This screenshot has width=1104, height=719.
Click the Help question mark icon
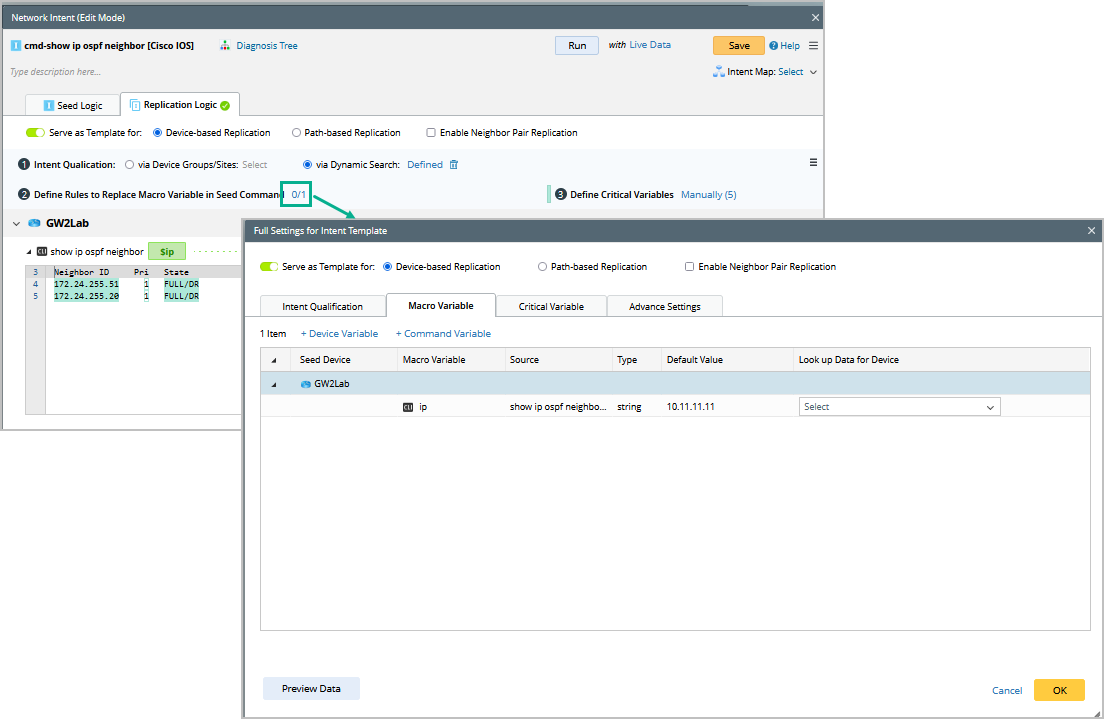(773, 46)
